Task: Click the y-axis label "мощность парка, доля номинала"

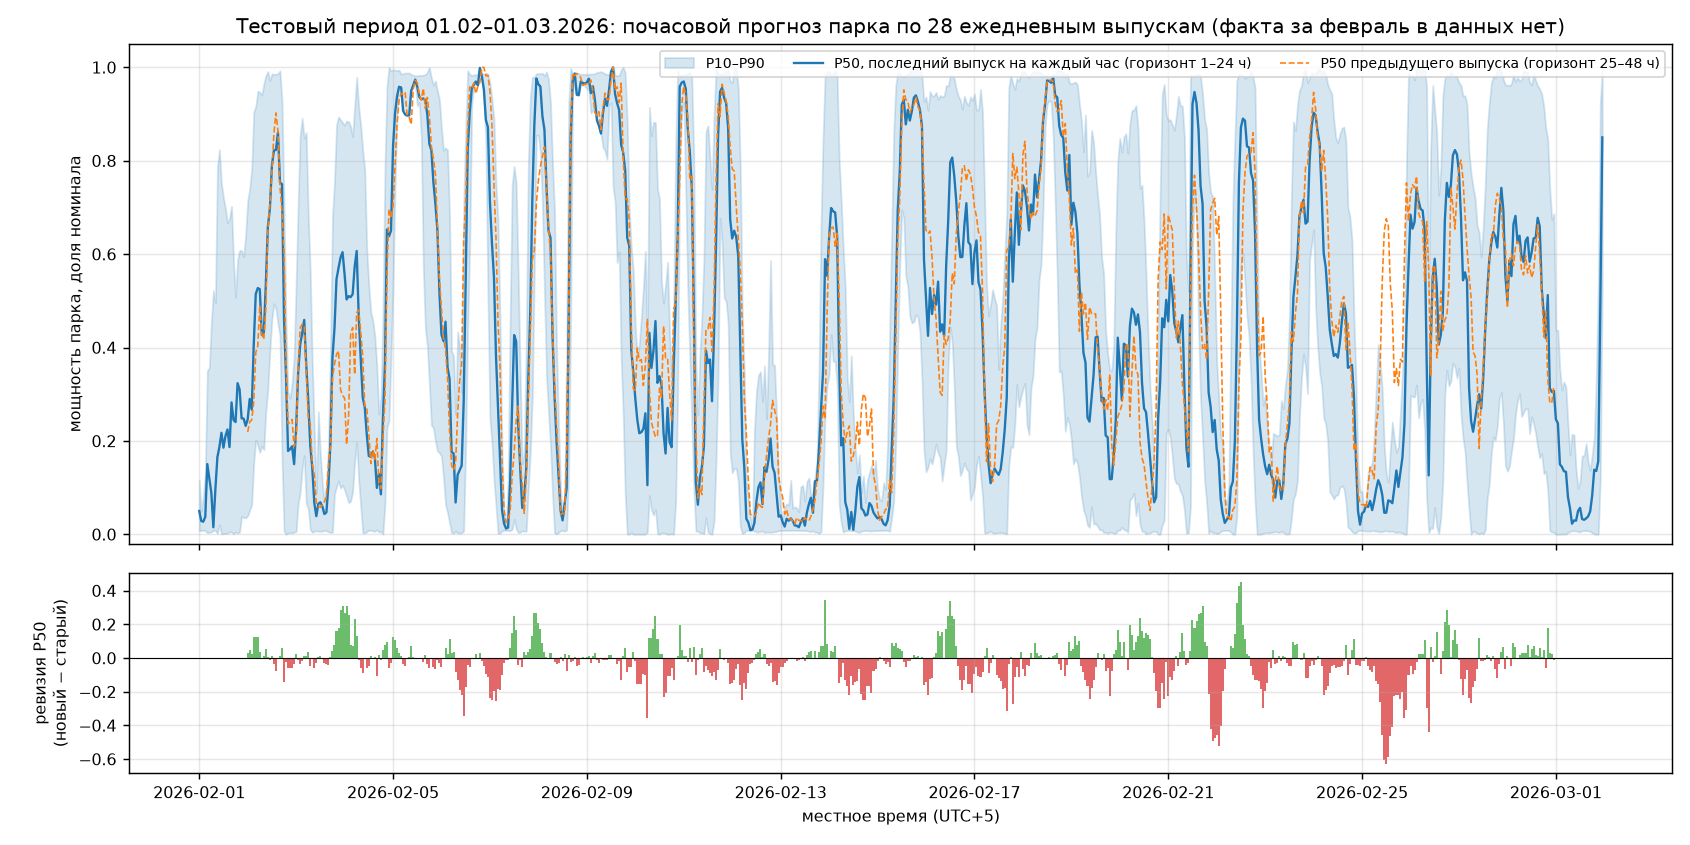Action: [x=75, y=294]
